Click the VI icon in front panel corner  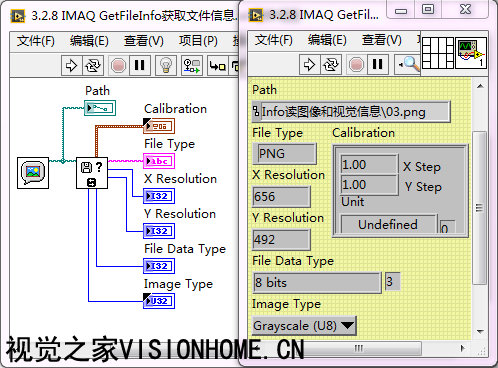coord(471,53)
